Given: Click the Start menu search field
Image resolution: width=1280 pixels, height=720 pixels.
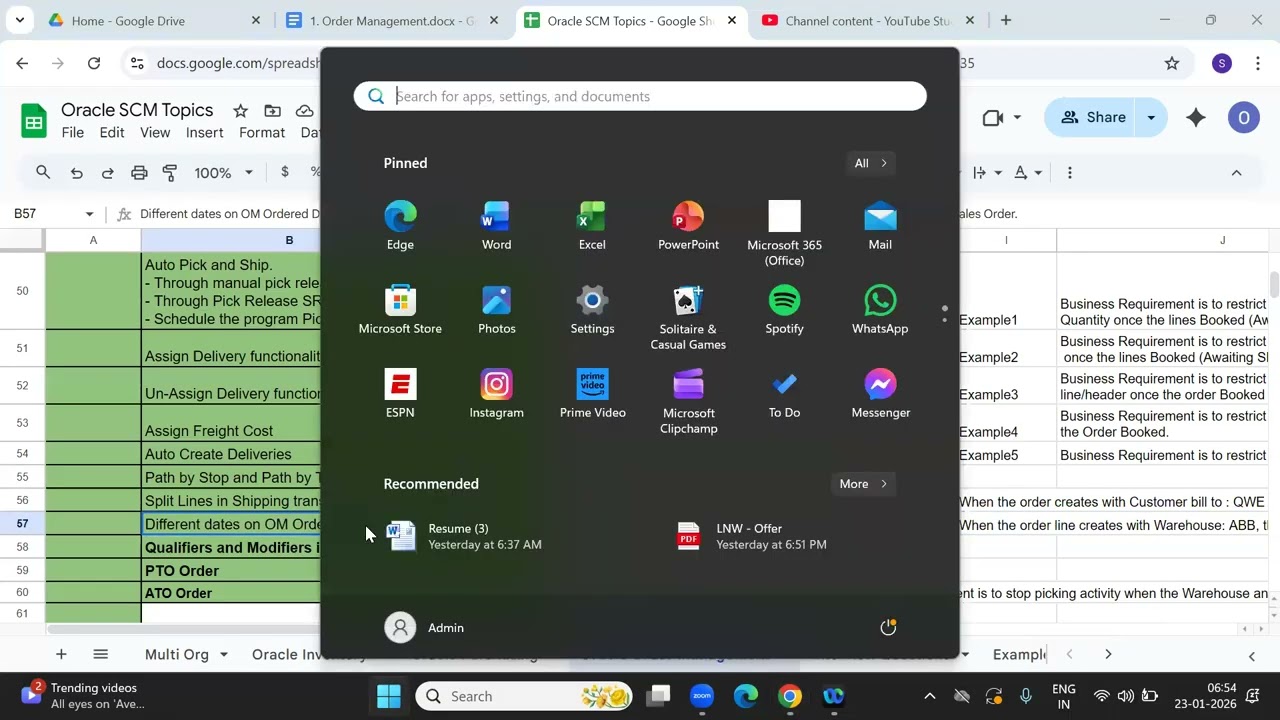Looking at the screenshot, I should [640, 96].
